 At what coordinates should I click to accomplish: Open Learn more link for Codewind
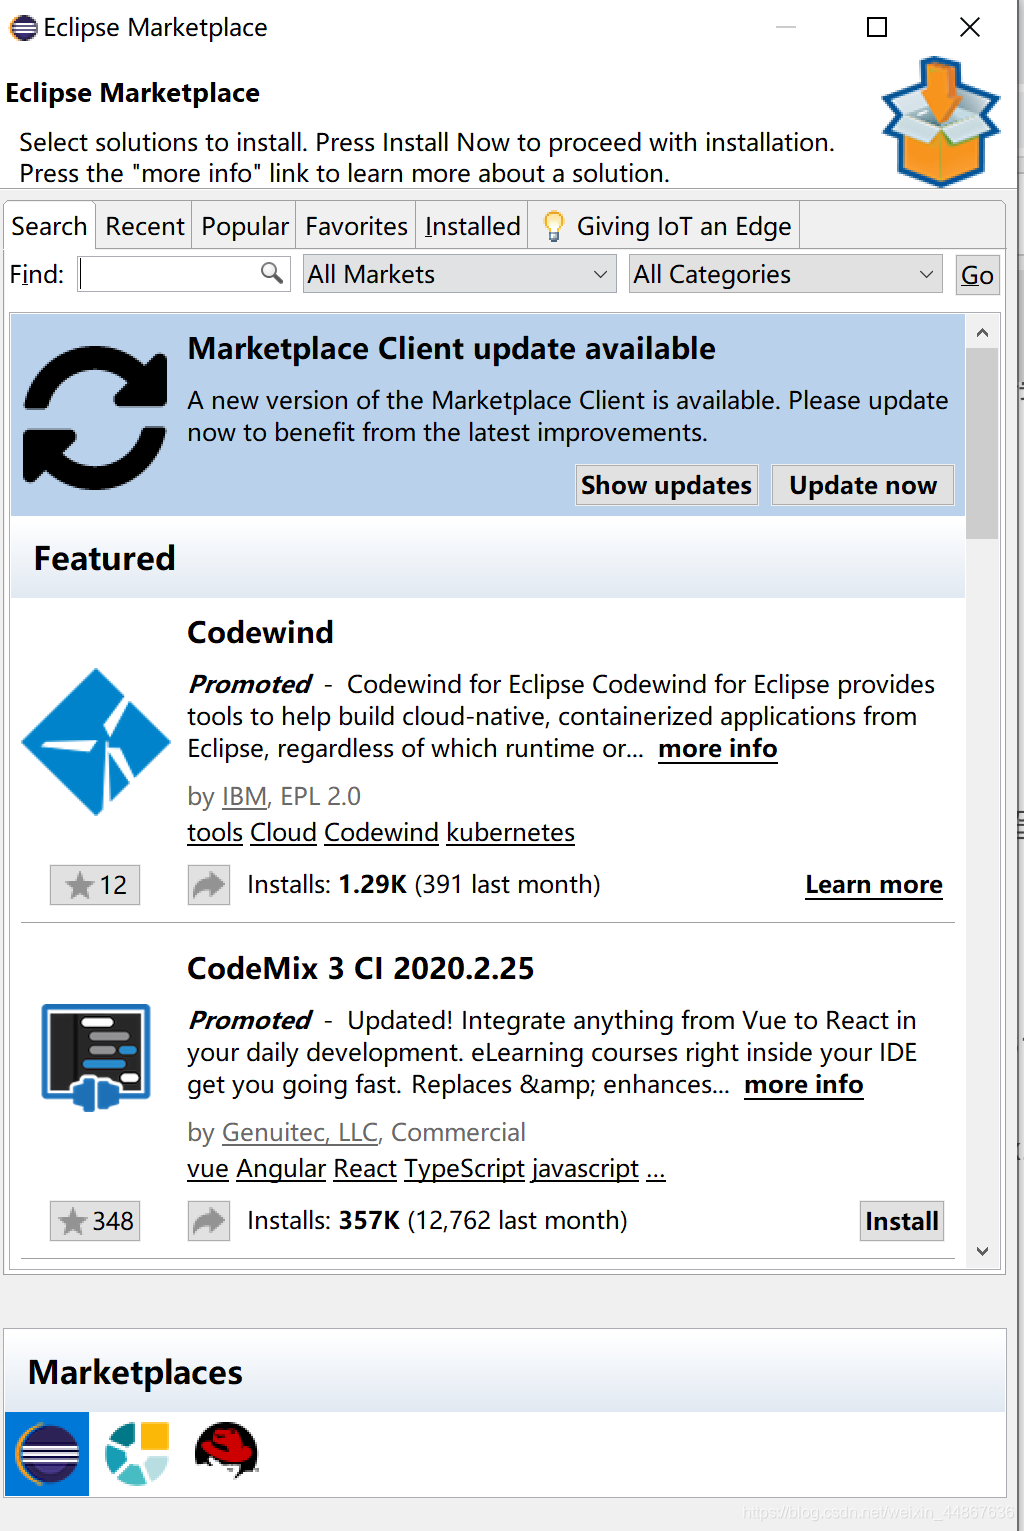coord(874,885)
